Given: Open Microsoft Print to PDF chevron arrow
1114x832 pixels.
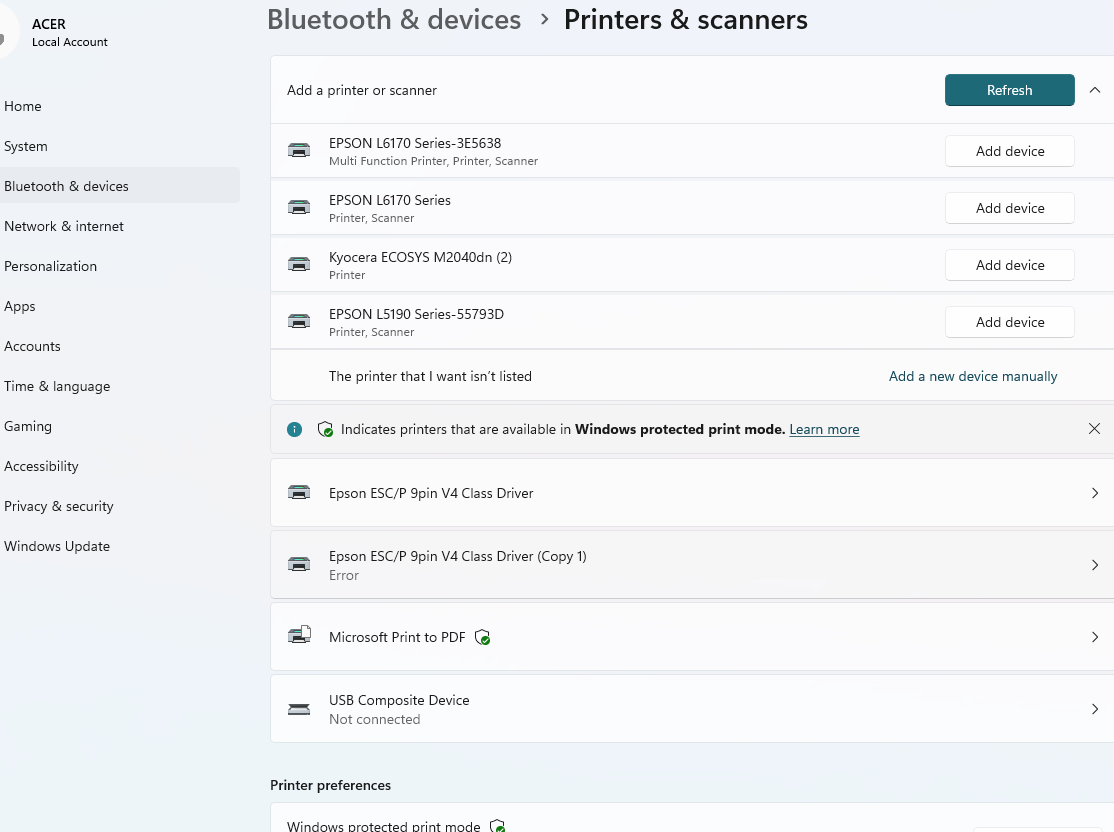Looking at the screenshot, I should [1095, 637].
